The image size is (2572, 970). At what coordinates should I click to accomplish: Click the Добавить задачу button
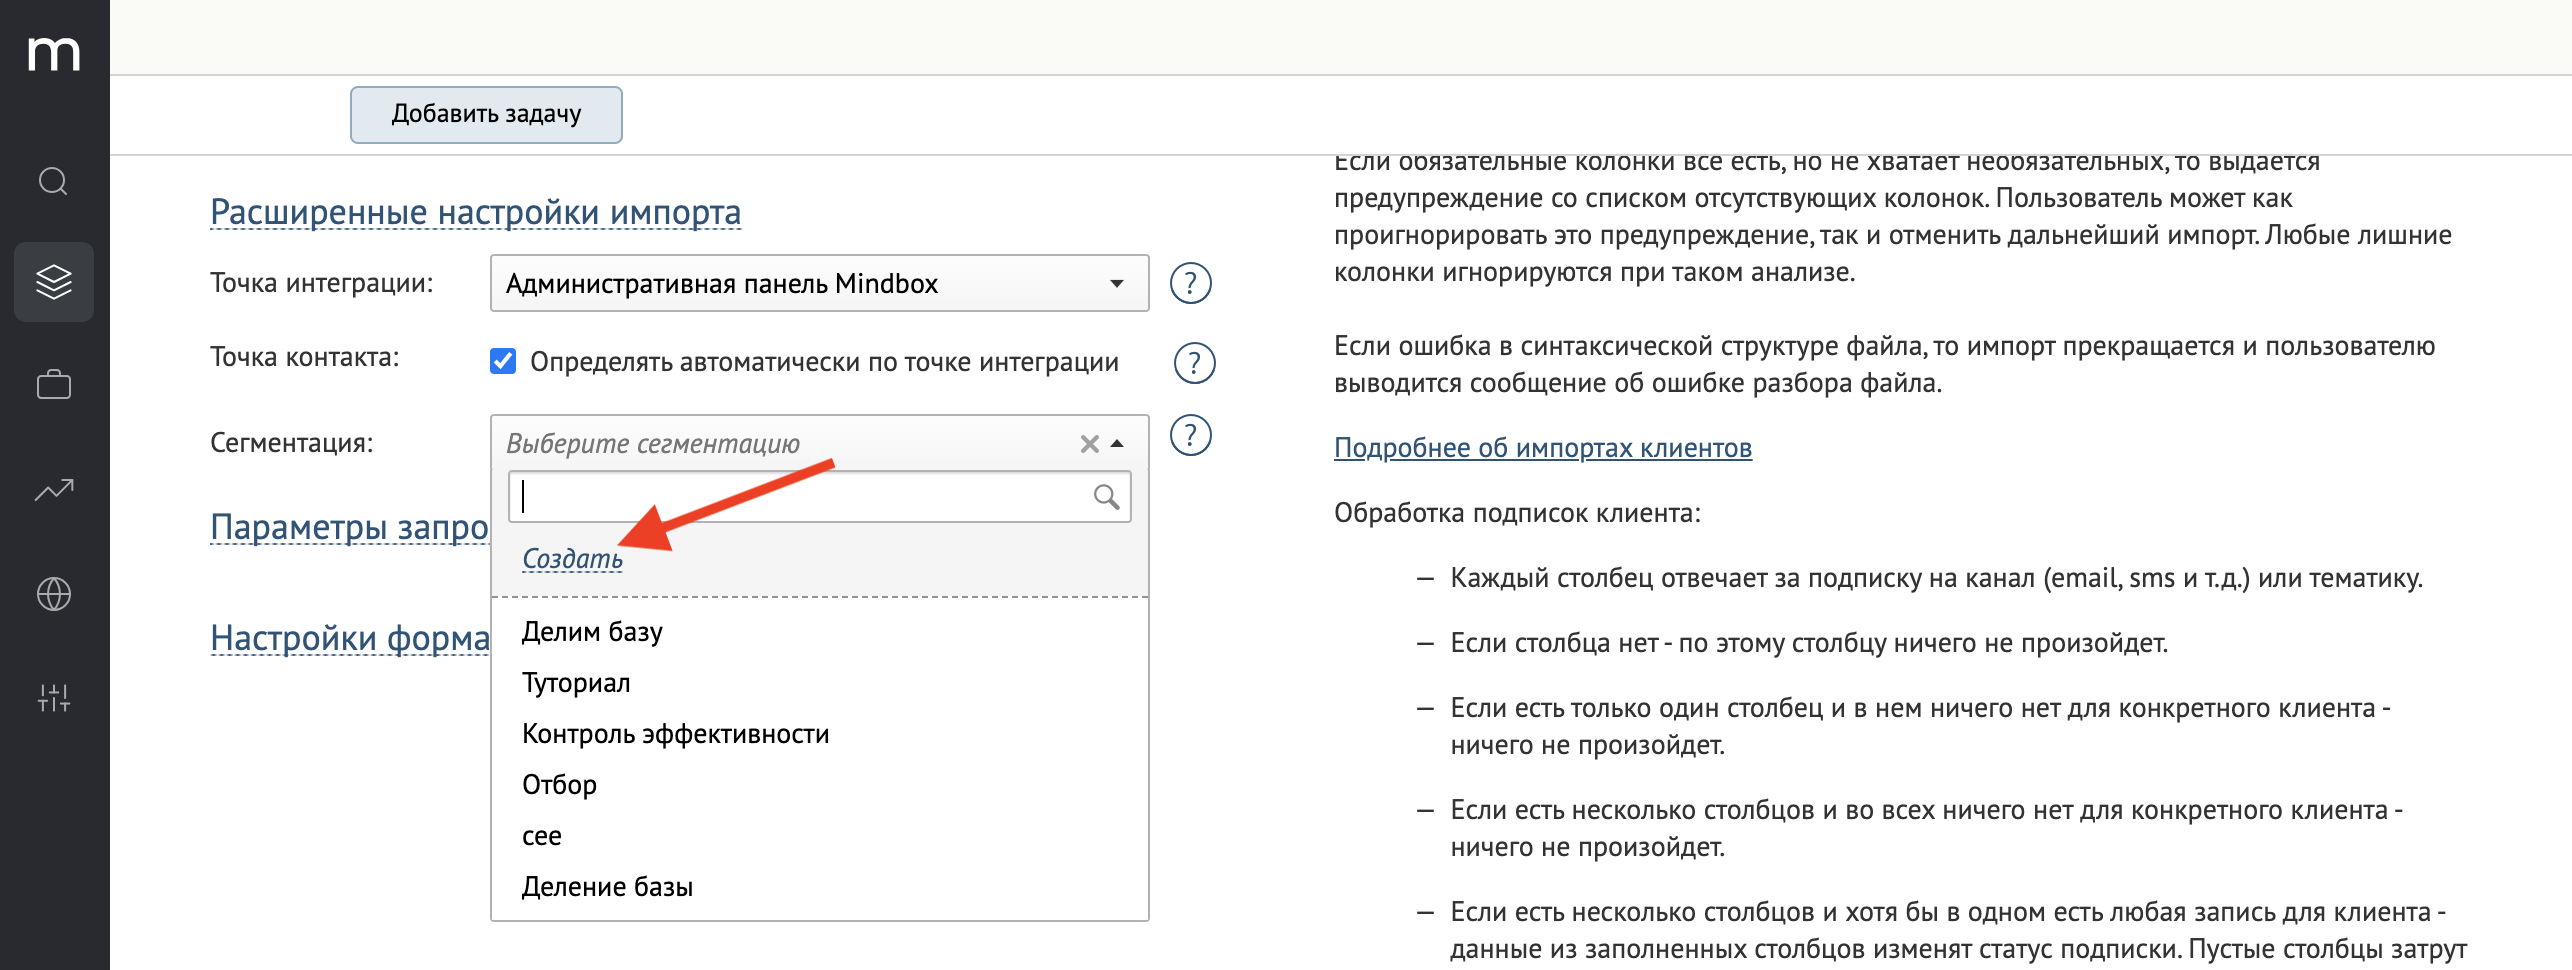tap(486, 114)
